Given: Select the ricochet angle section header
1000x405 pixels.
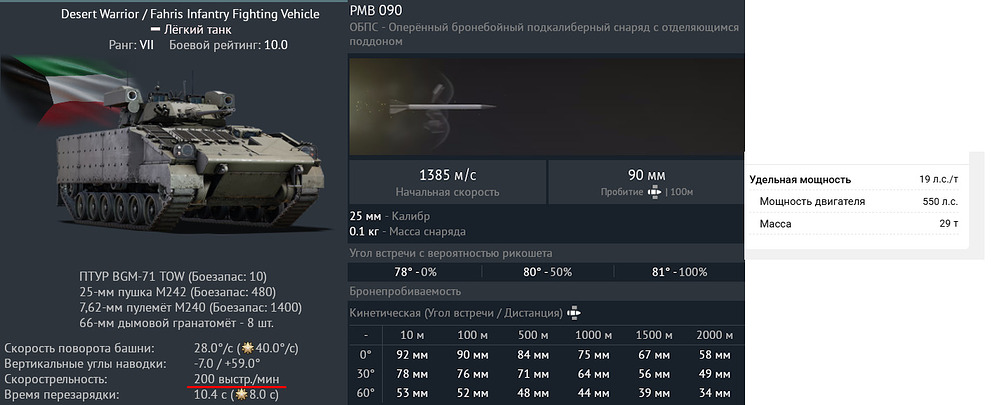Looking at the screenshot, I should 450,253.
